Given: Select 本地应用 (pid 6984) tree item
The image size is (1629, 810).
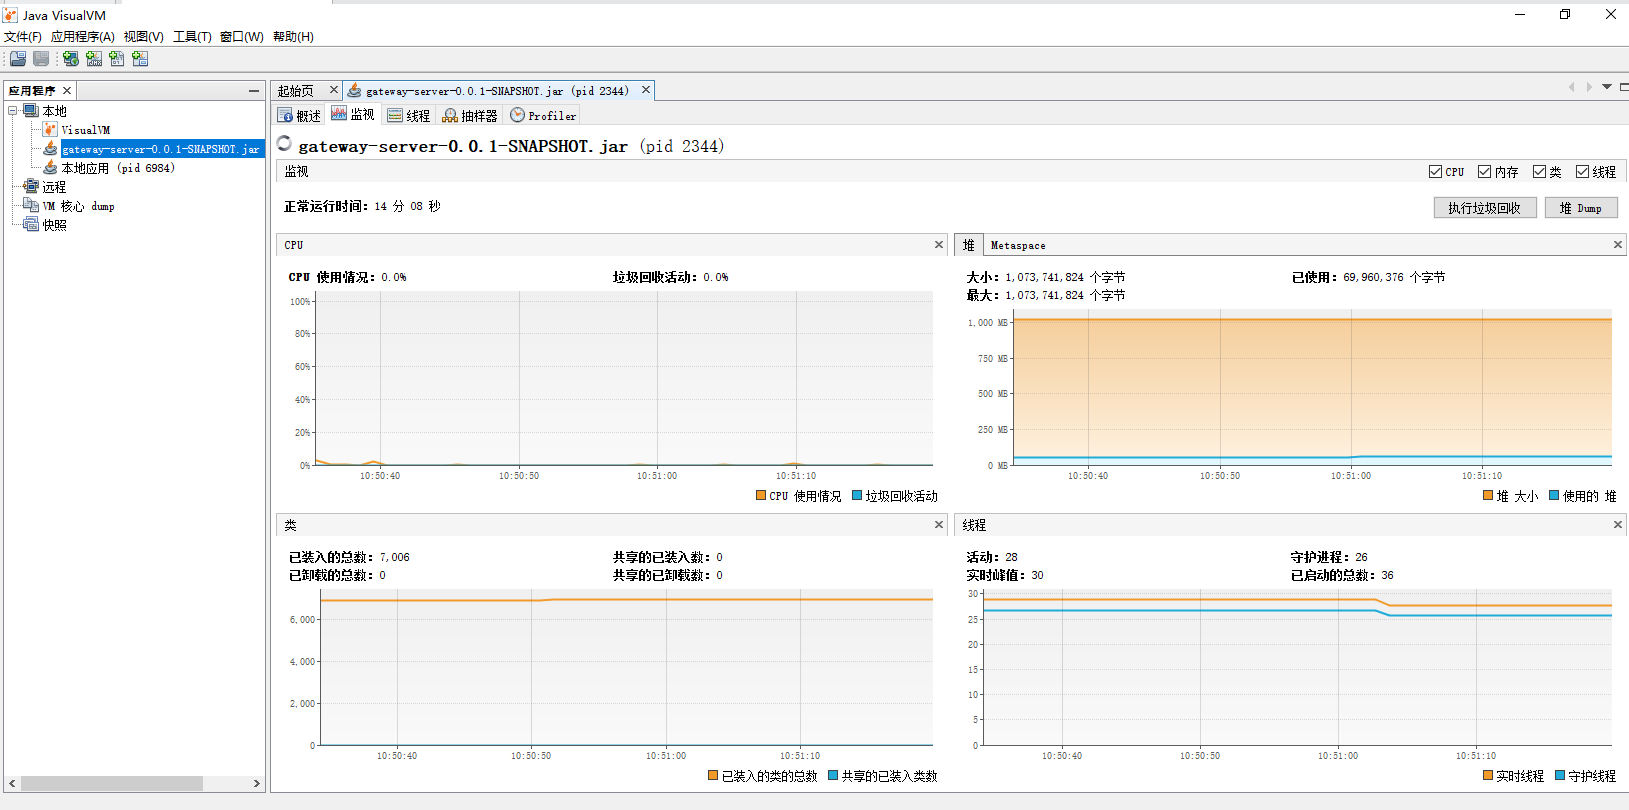Looking at the screenshot, I should [118, 168].
